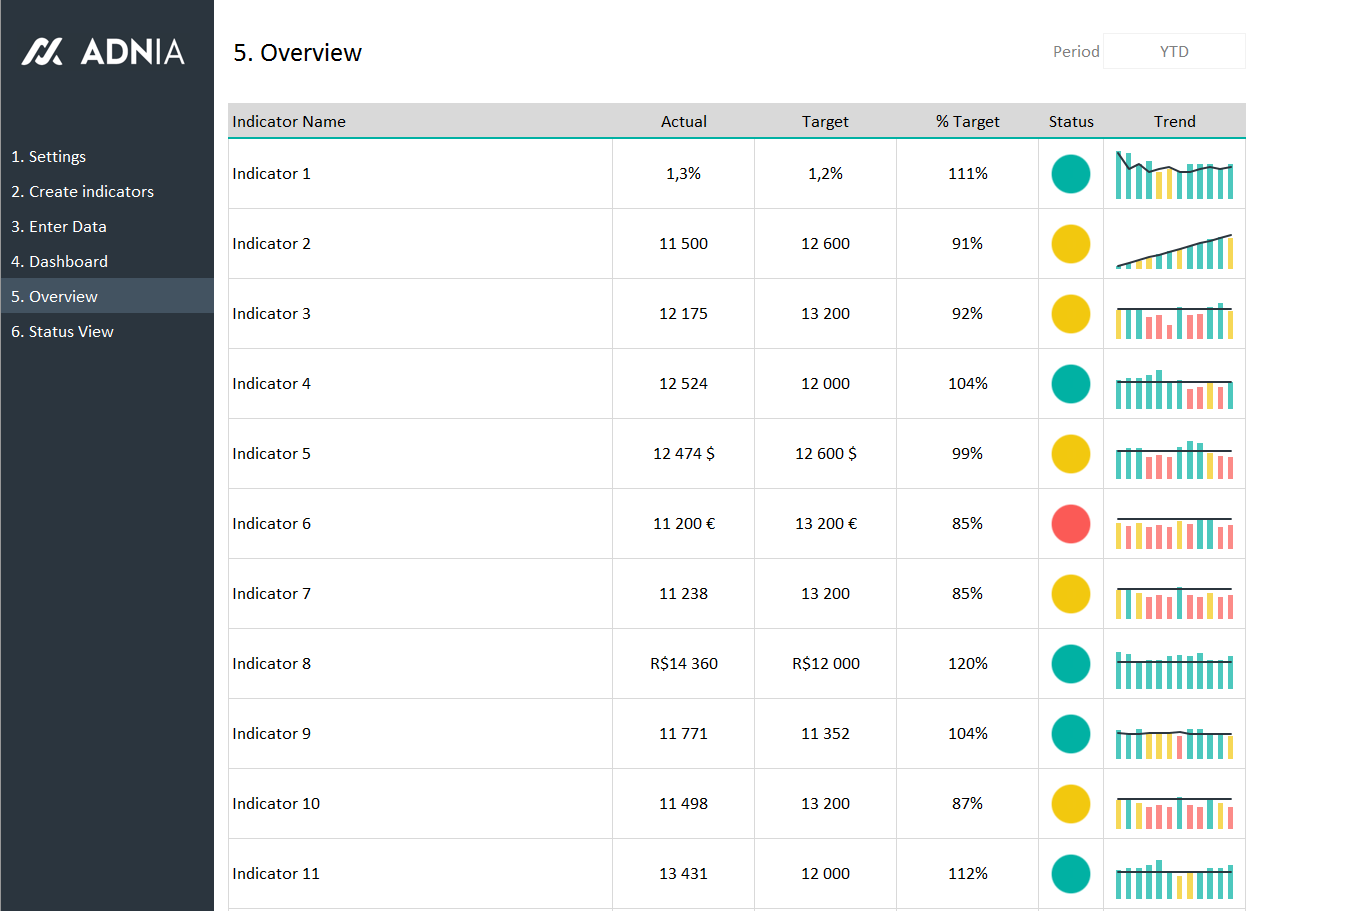Switch to 4. Dashboard view

(60, 262)
